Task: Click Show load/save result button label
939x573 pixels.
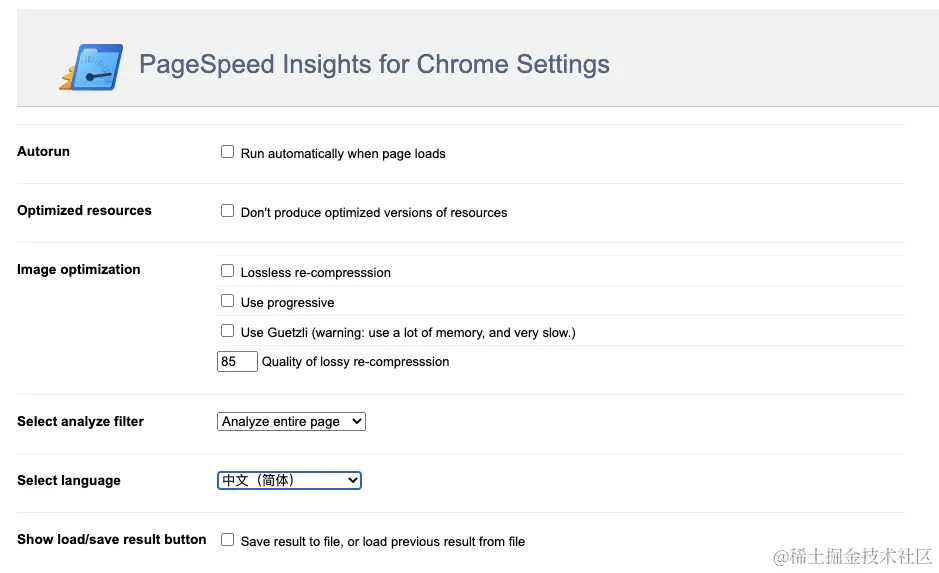Action: 111,540
